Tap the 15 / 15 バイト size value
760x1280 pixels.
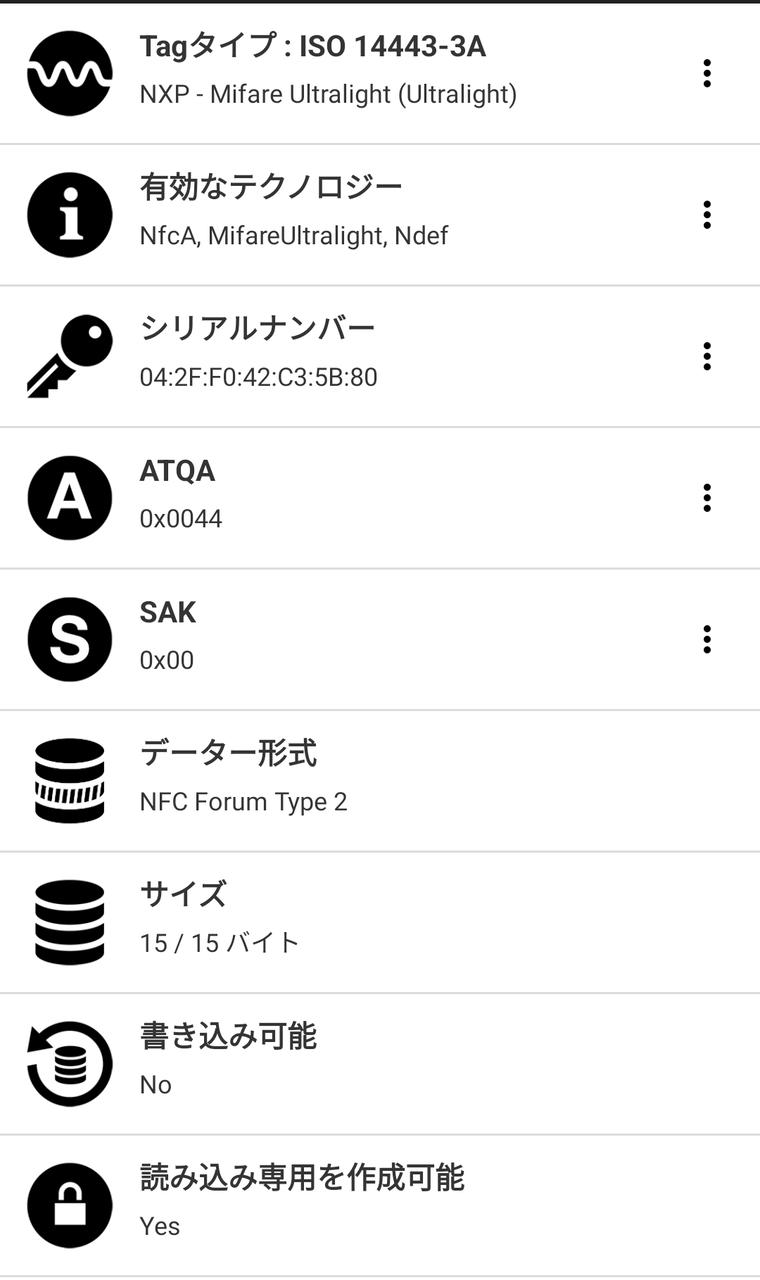coord(219,943)
